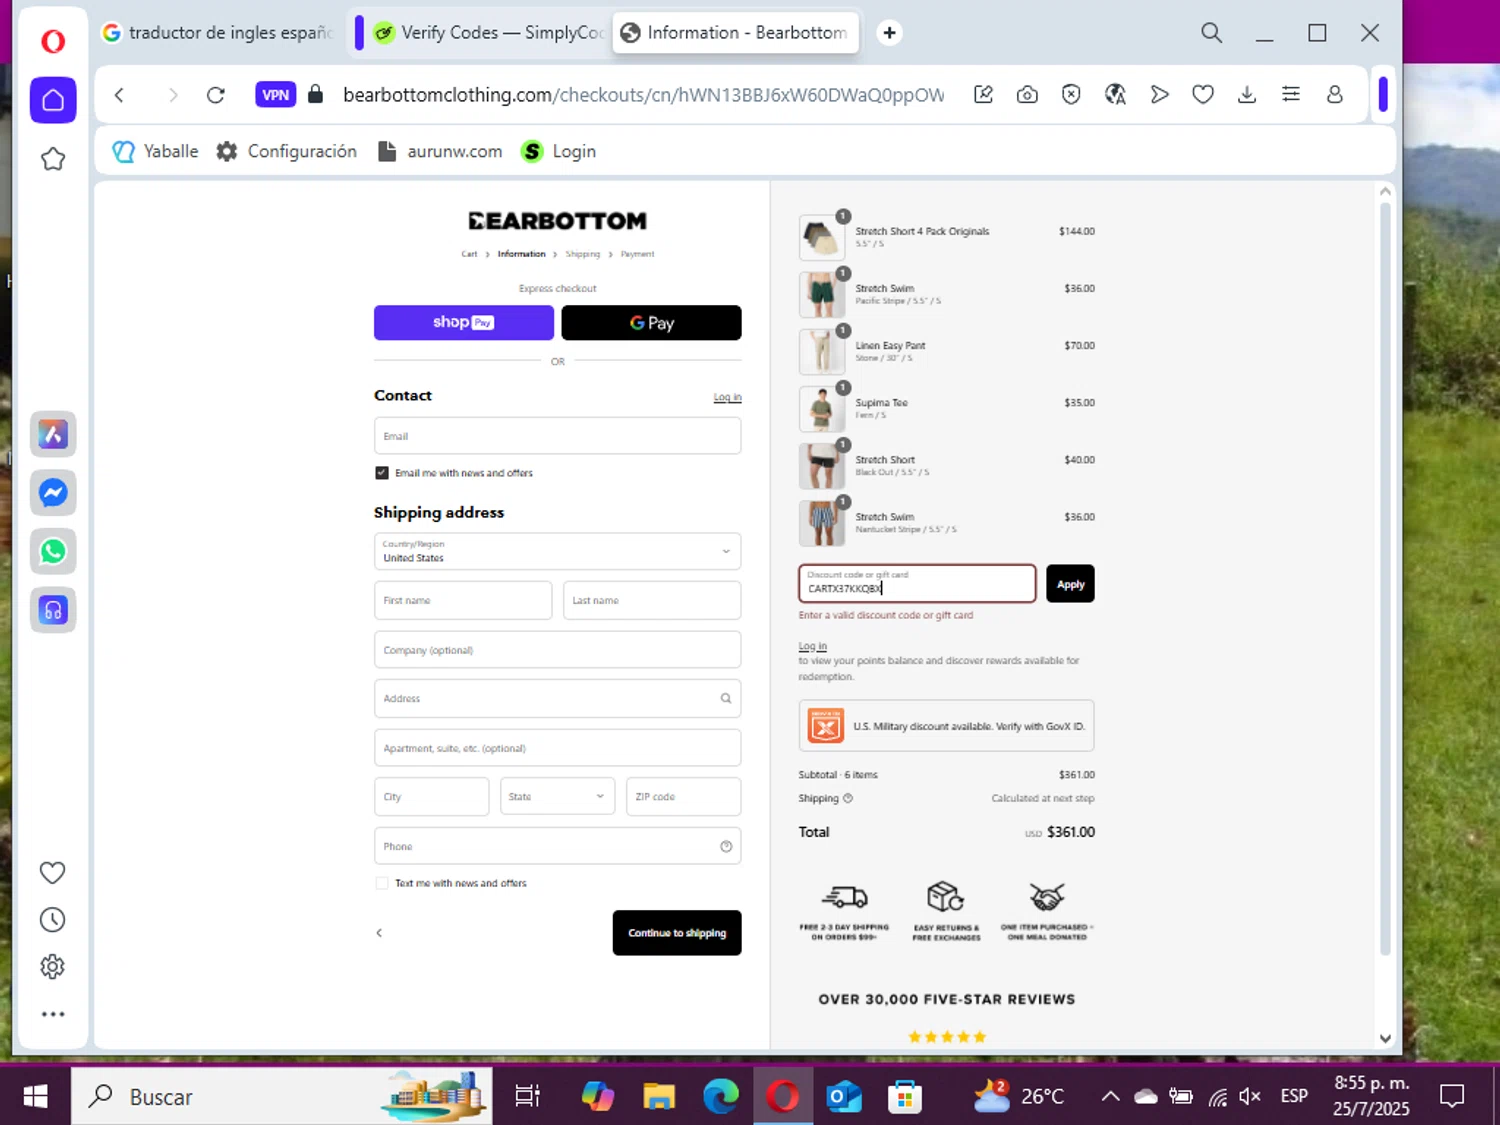This screenshot has height=1125, width=1500.
Task: Click Phone field help icon
Action: tap(726, 846)
